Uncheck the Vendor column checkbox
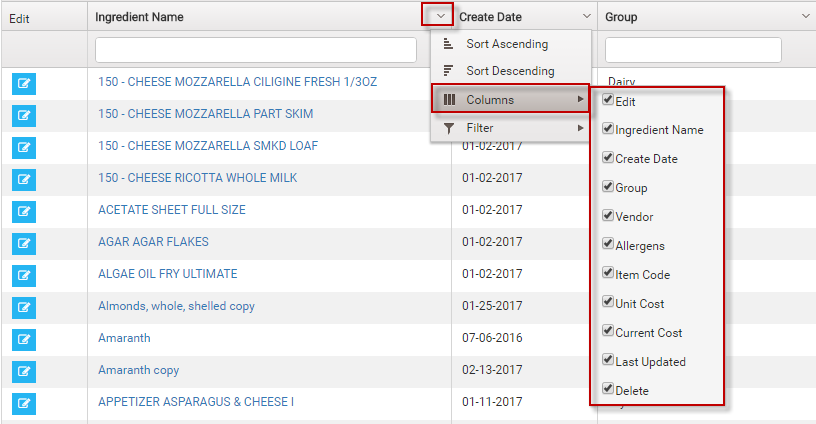 608,216
